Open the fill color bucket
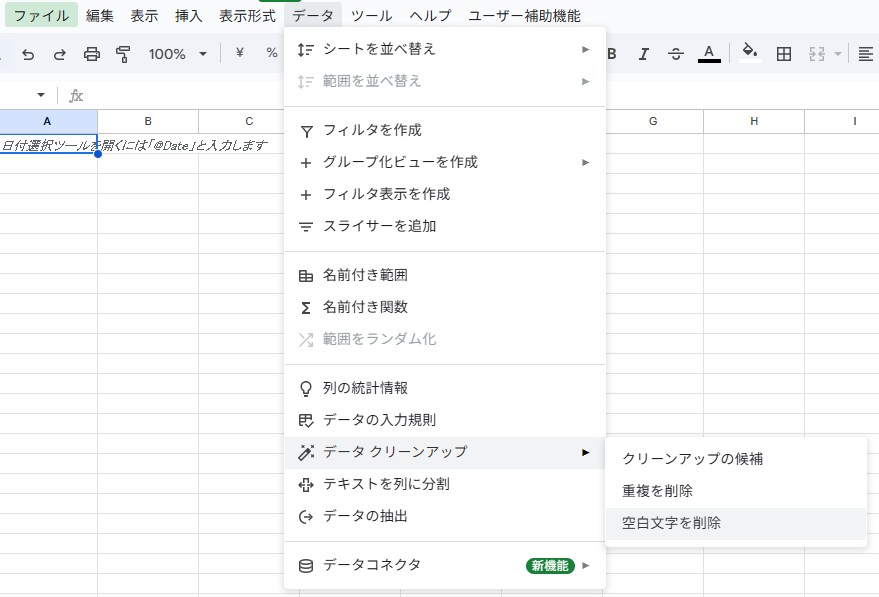 [750, 54]
